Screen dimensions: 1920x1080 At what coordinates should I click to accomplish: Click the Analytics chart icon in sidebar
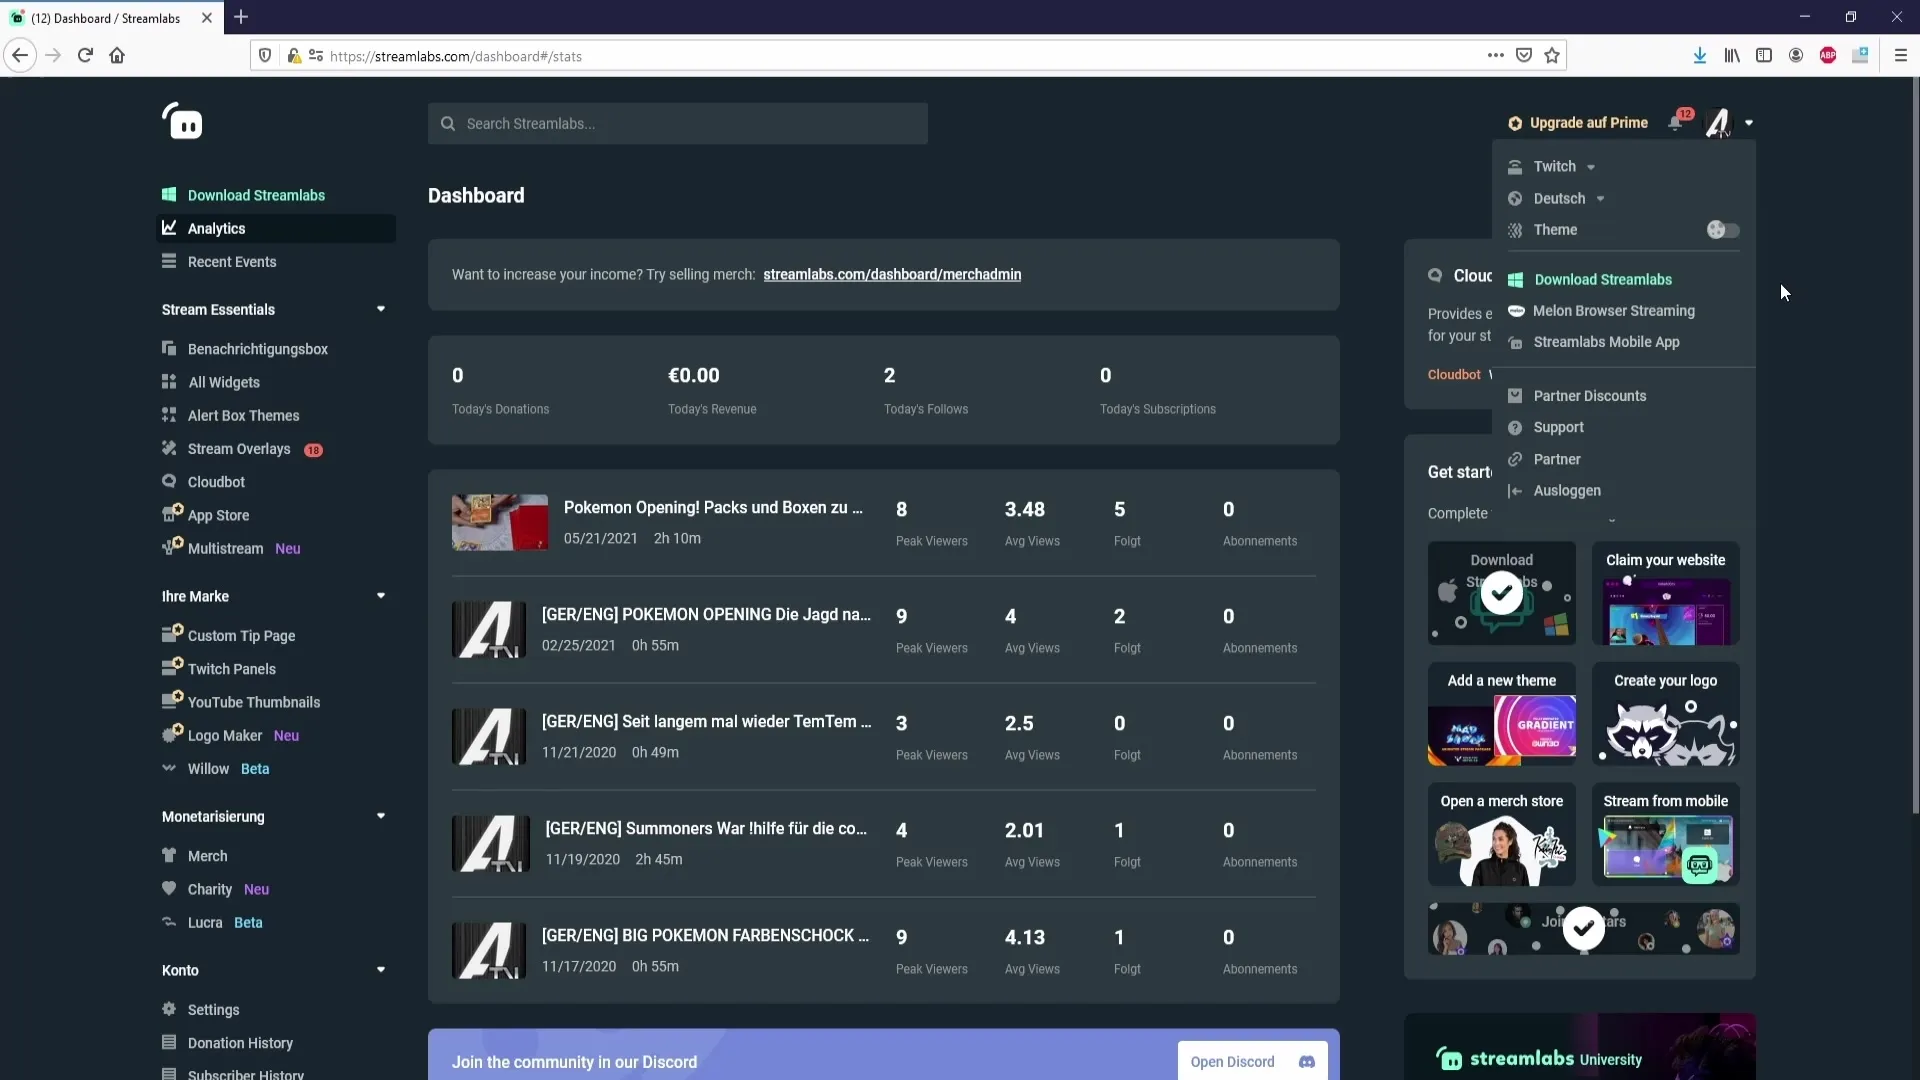tap(169, 228)
